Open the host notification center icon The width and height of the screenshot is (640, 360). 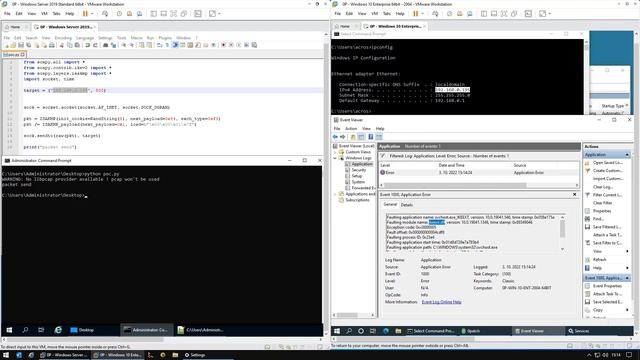click(629, 355)
